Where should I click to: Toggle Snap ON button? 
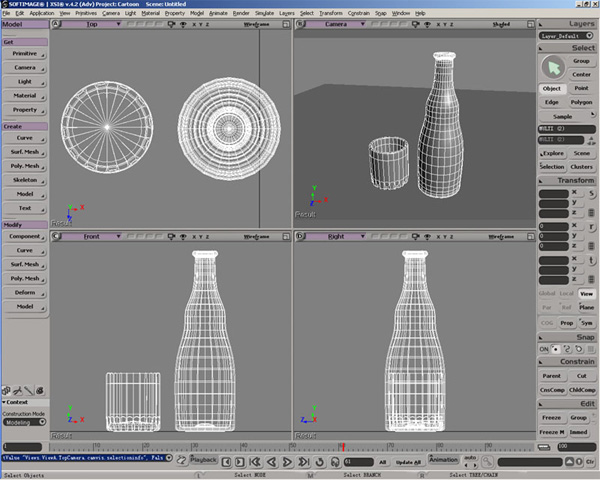point(544,349)
